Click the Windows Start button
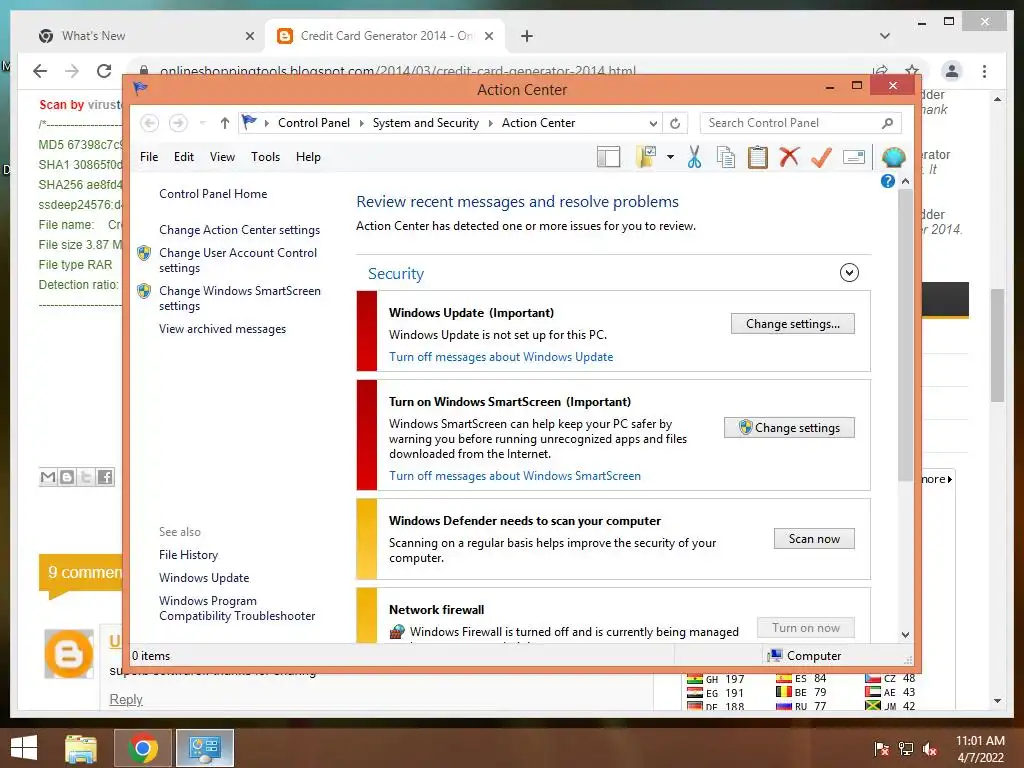 24,748
